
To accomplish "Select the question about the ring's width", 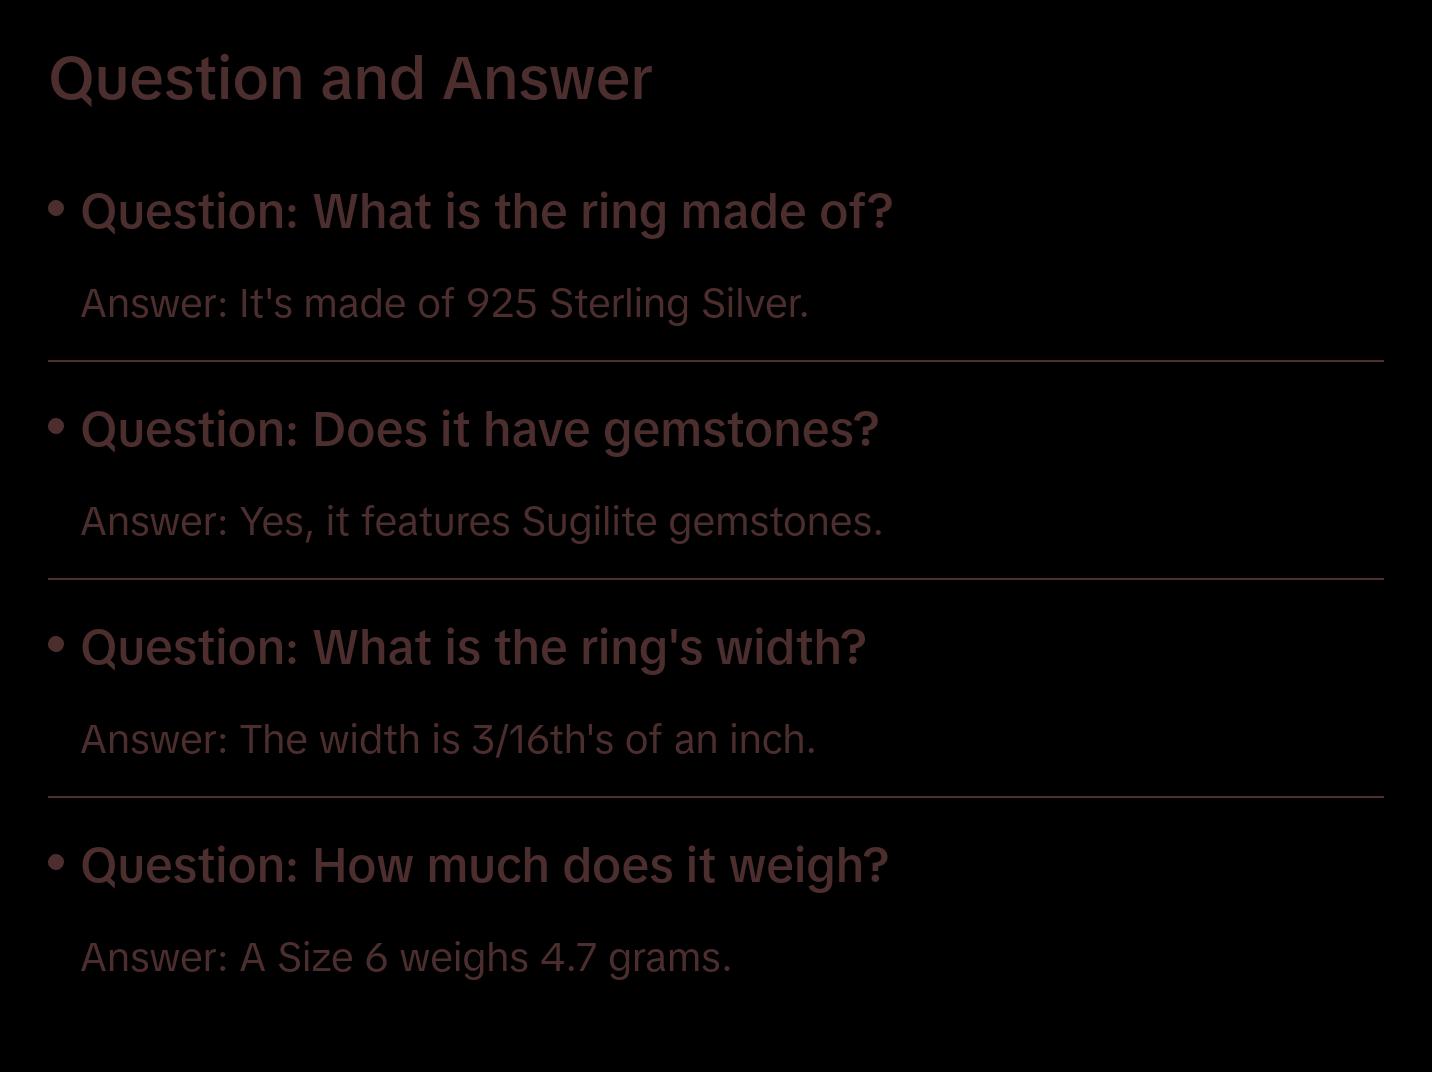I will [473, 648].
